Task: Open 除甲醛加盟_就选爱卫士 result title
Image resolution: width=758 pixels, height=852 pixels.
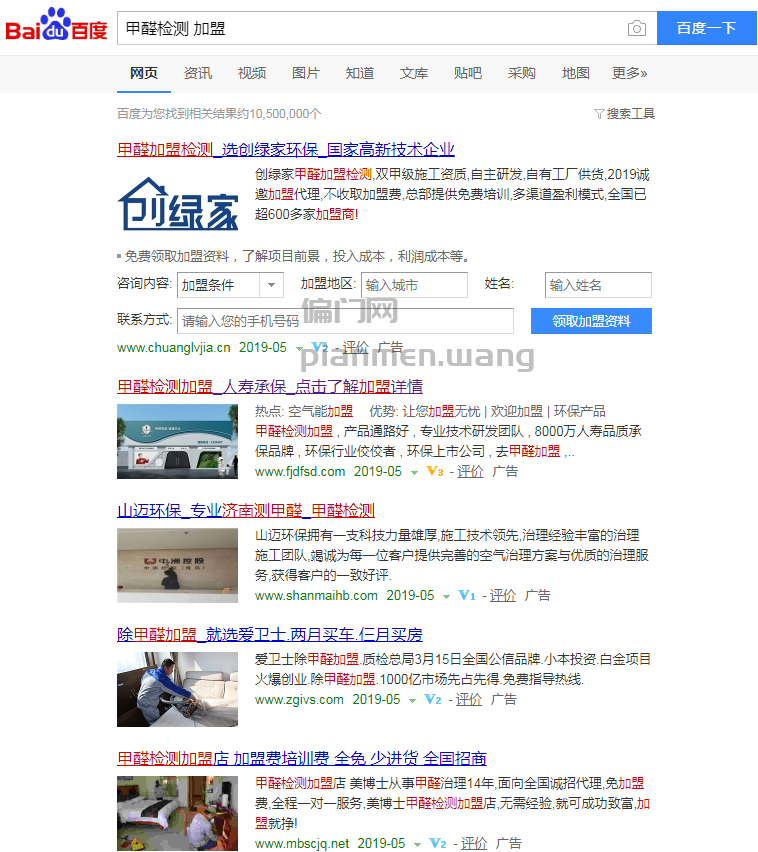Action: coord(270,634)
